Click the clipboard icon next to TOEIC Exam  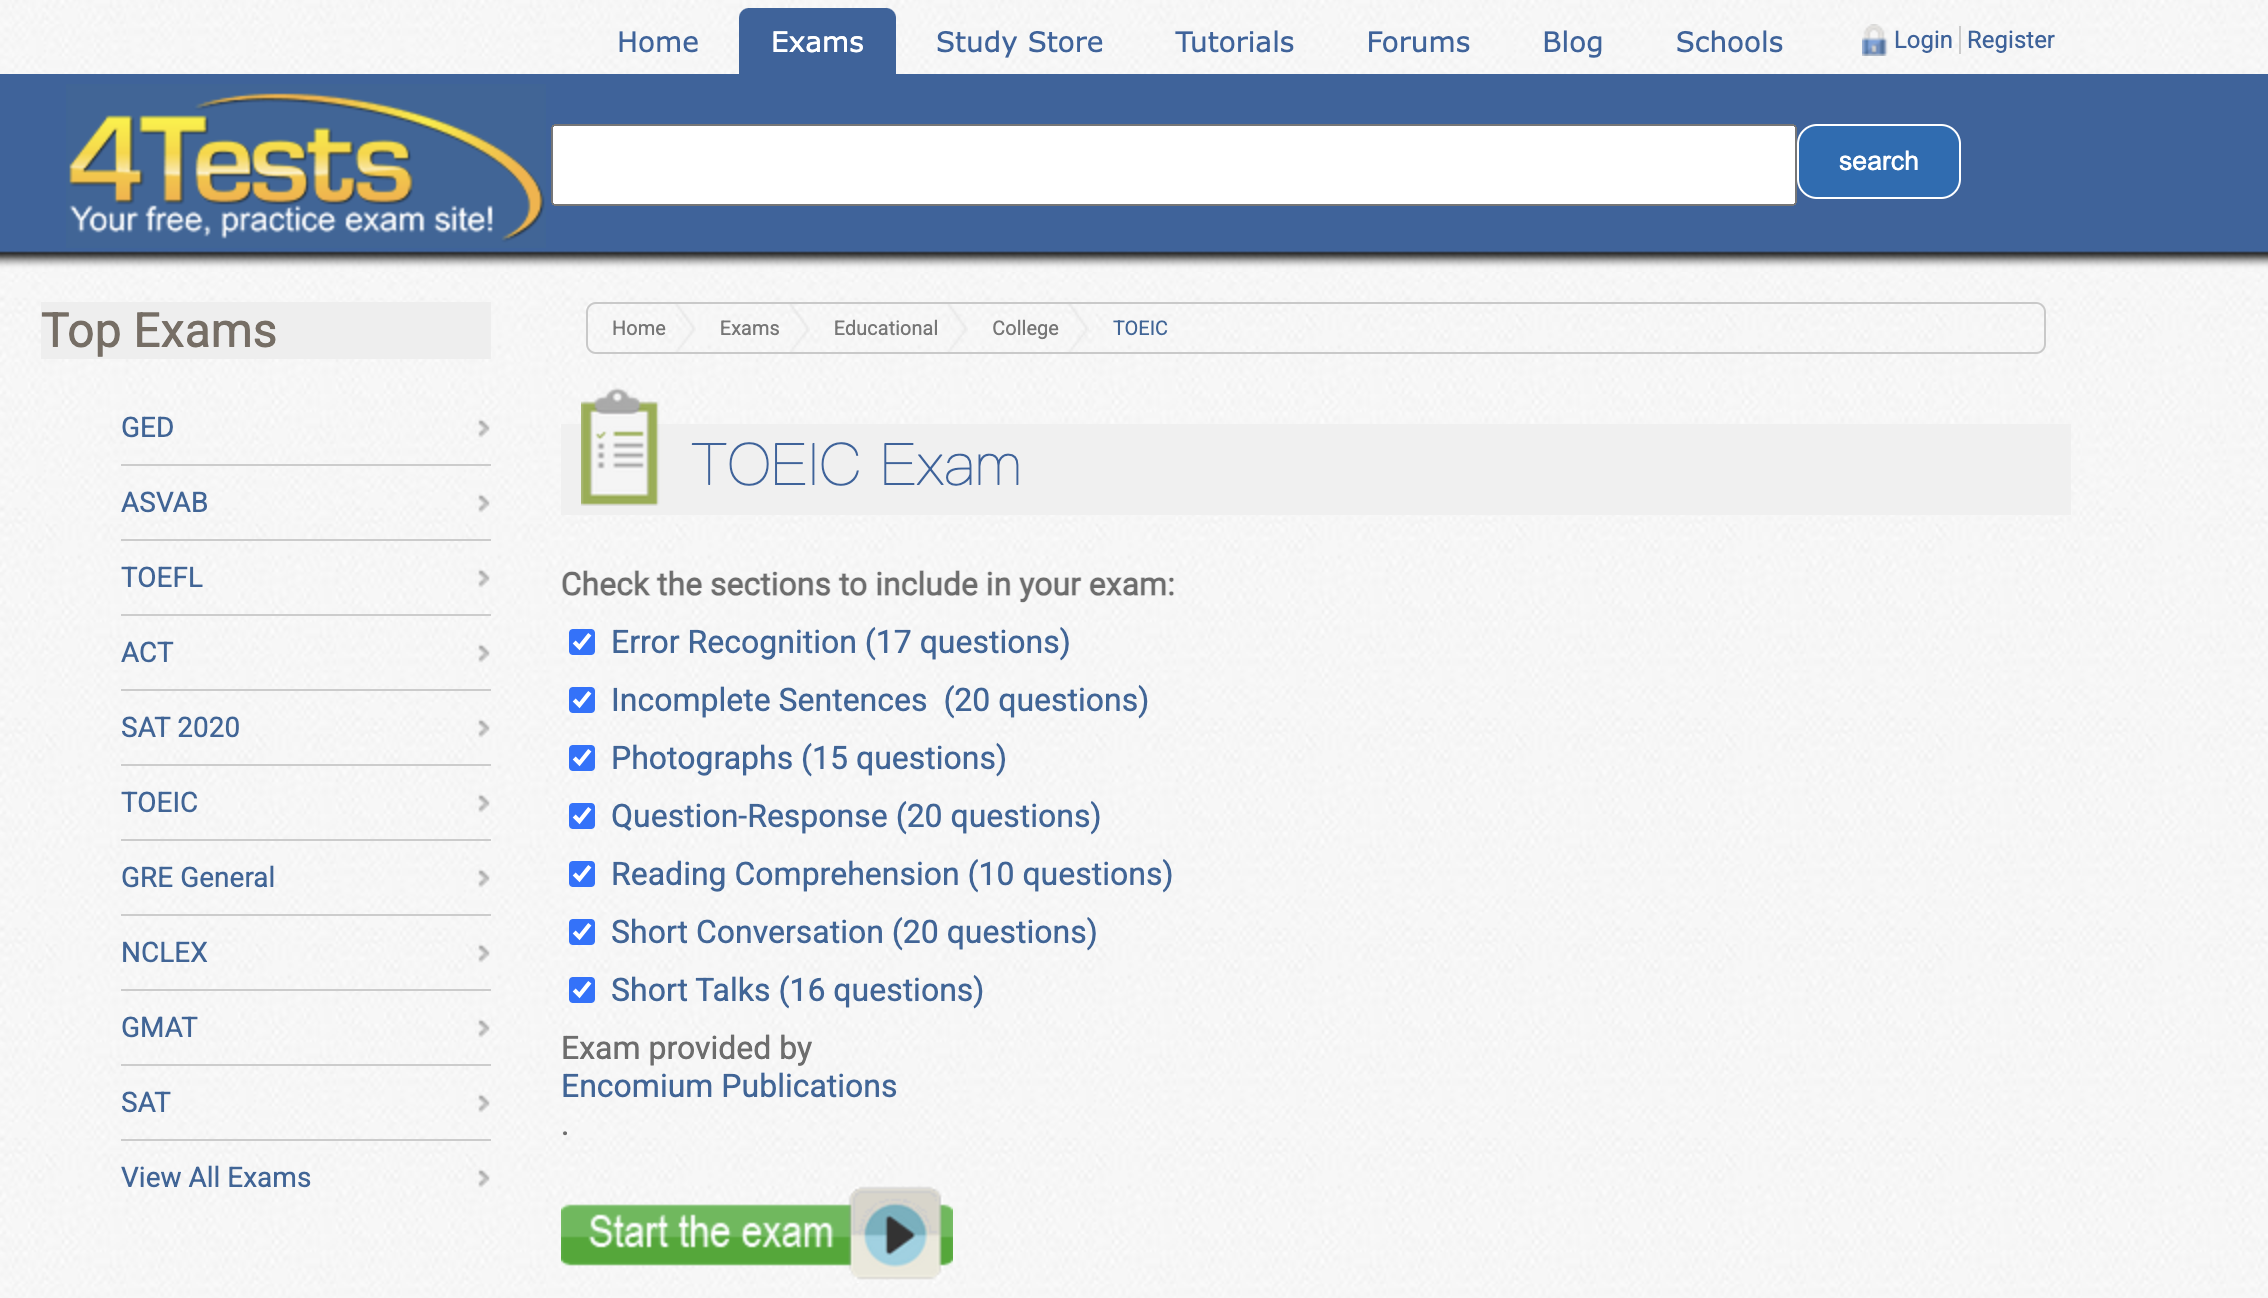619,449
